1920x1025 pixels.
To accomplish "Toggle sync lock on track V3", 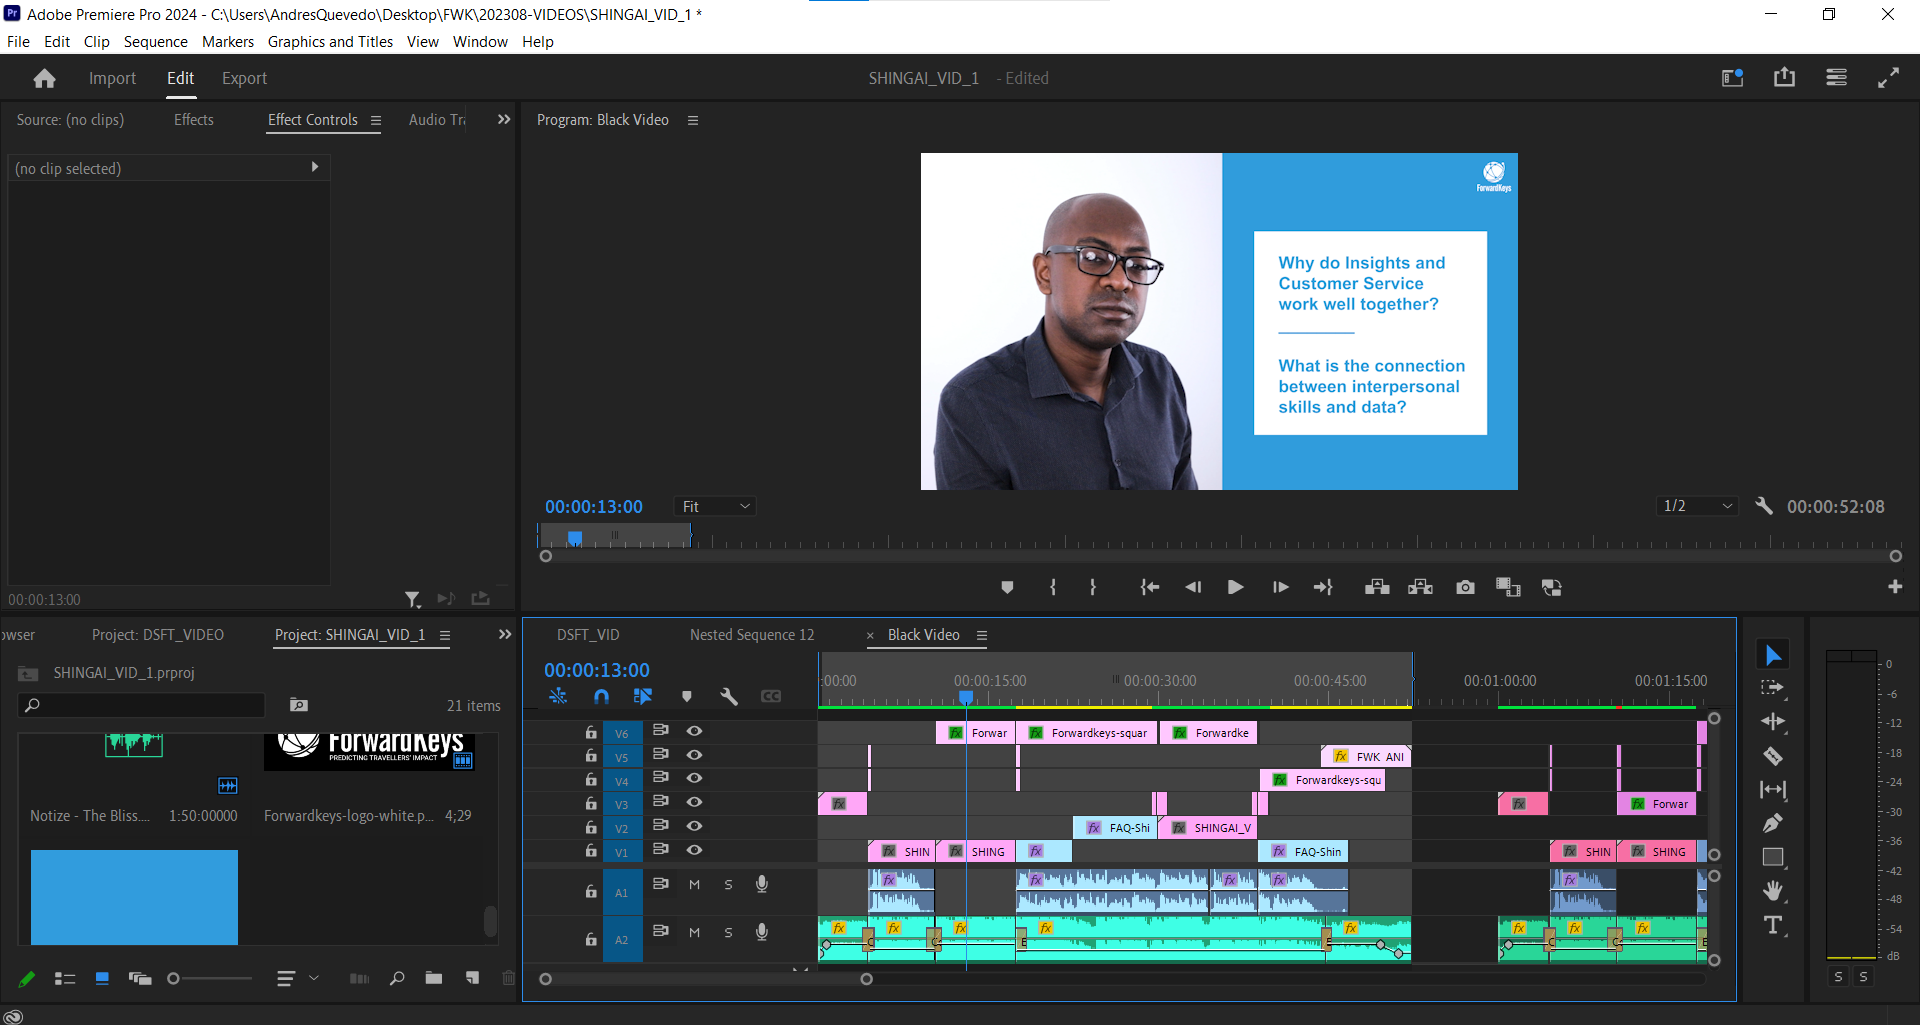I will click(660, 802).
